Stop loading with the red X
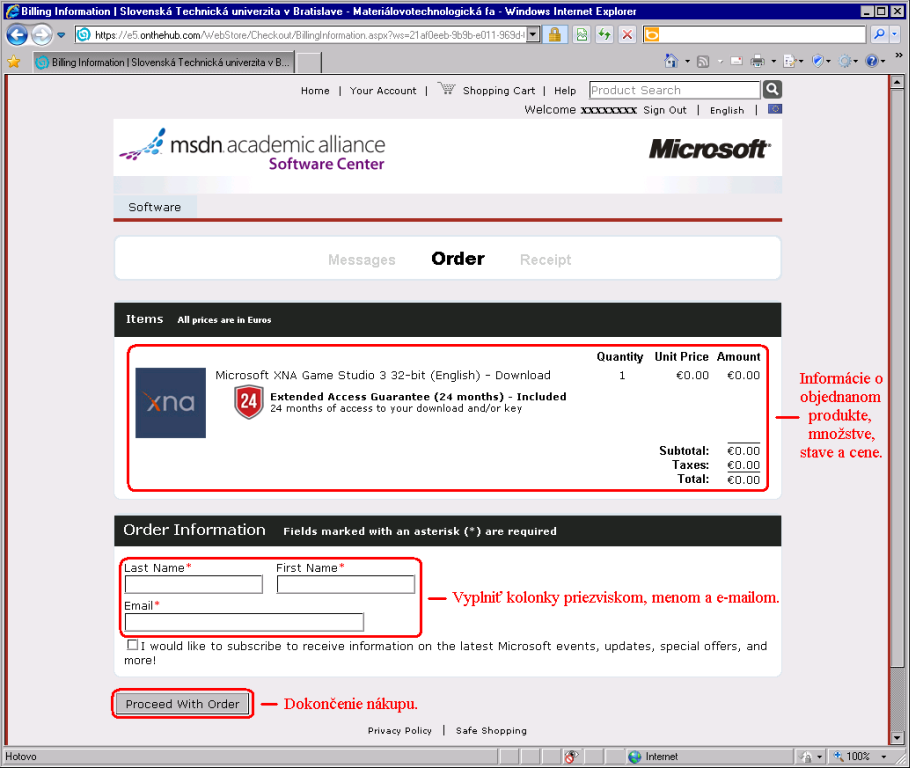This screenshot has width=910, height=768. click(x=627, y=35)
